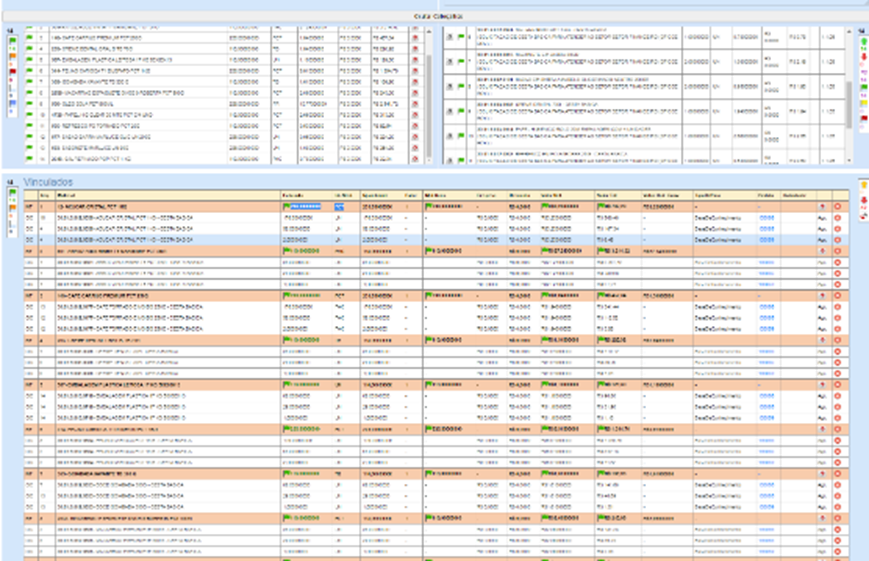The width and height of the screenshot is (869, 561).
Task: Open the document icon on first right-table row
Action: click(x=450, y=37)
